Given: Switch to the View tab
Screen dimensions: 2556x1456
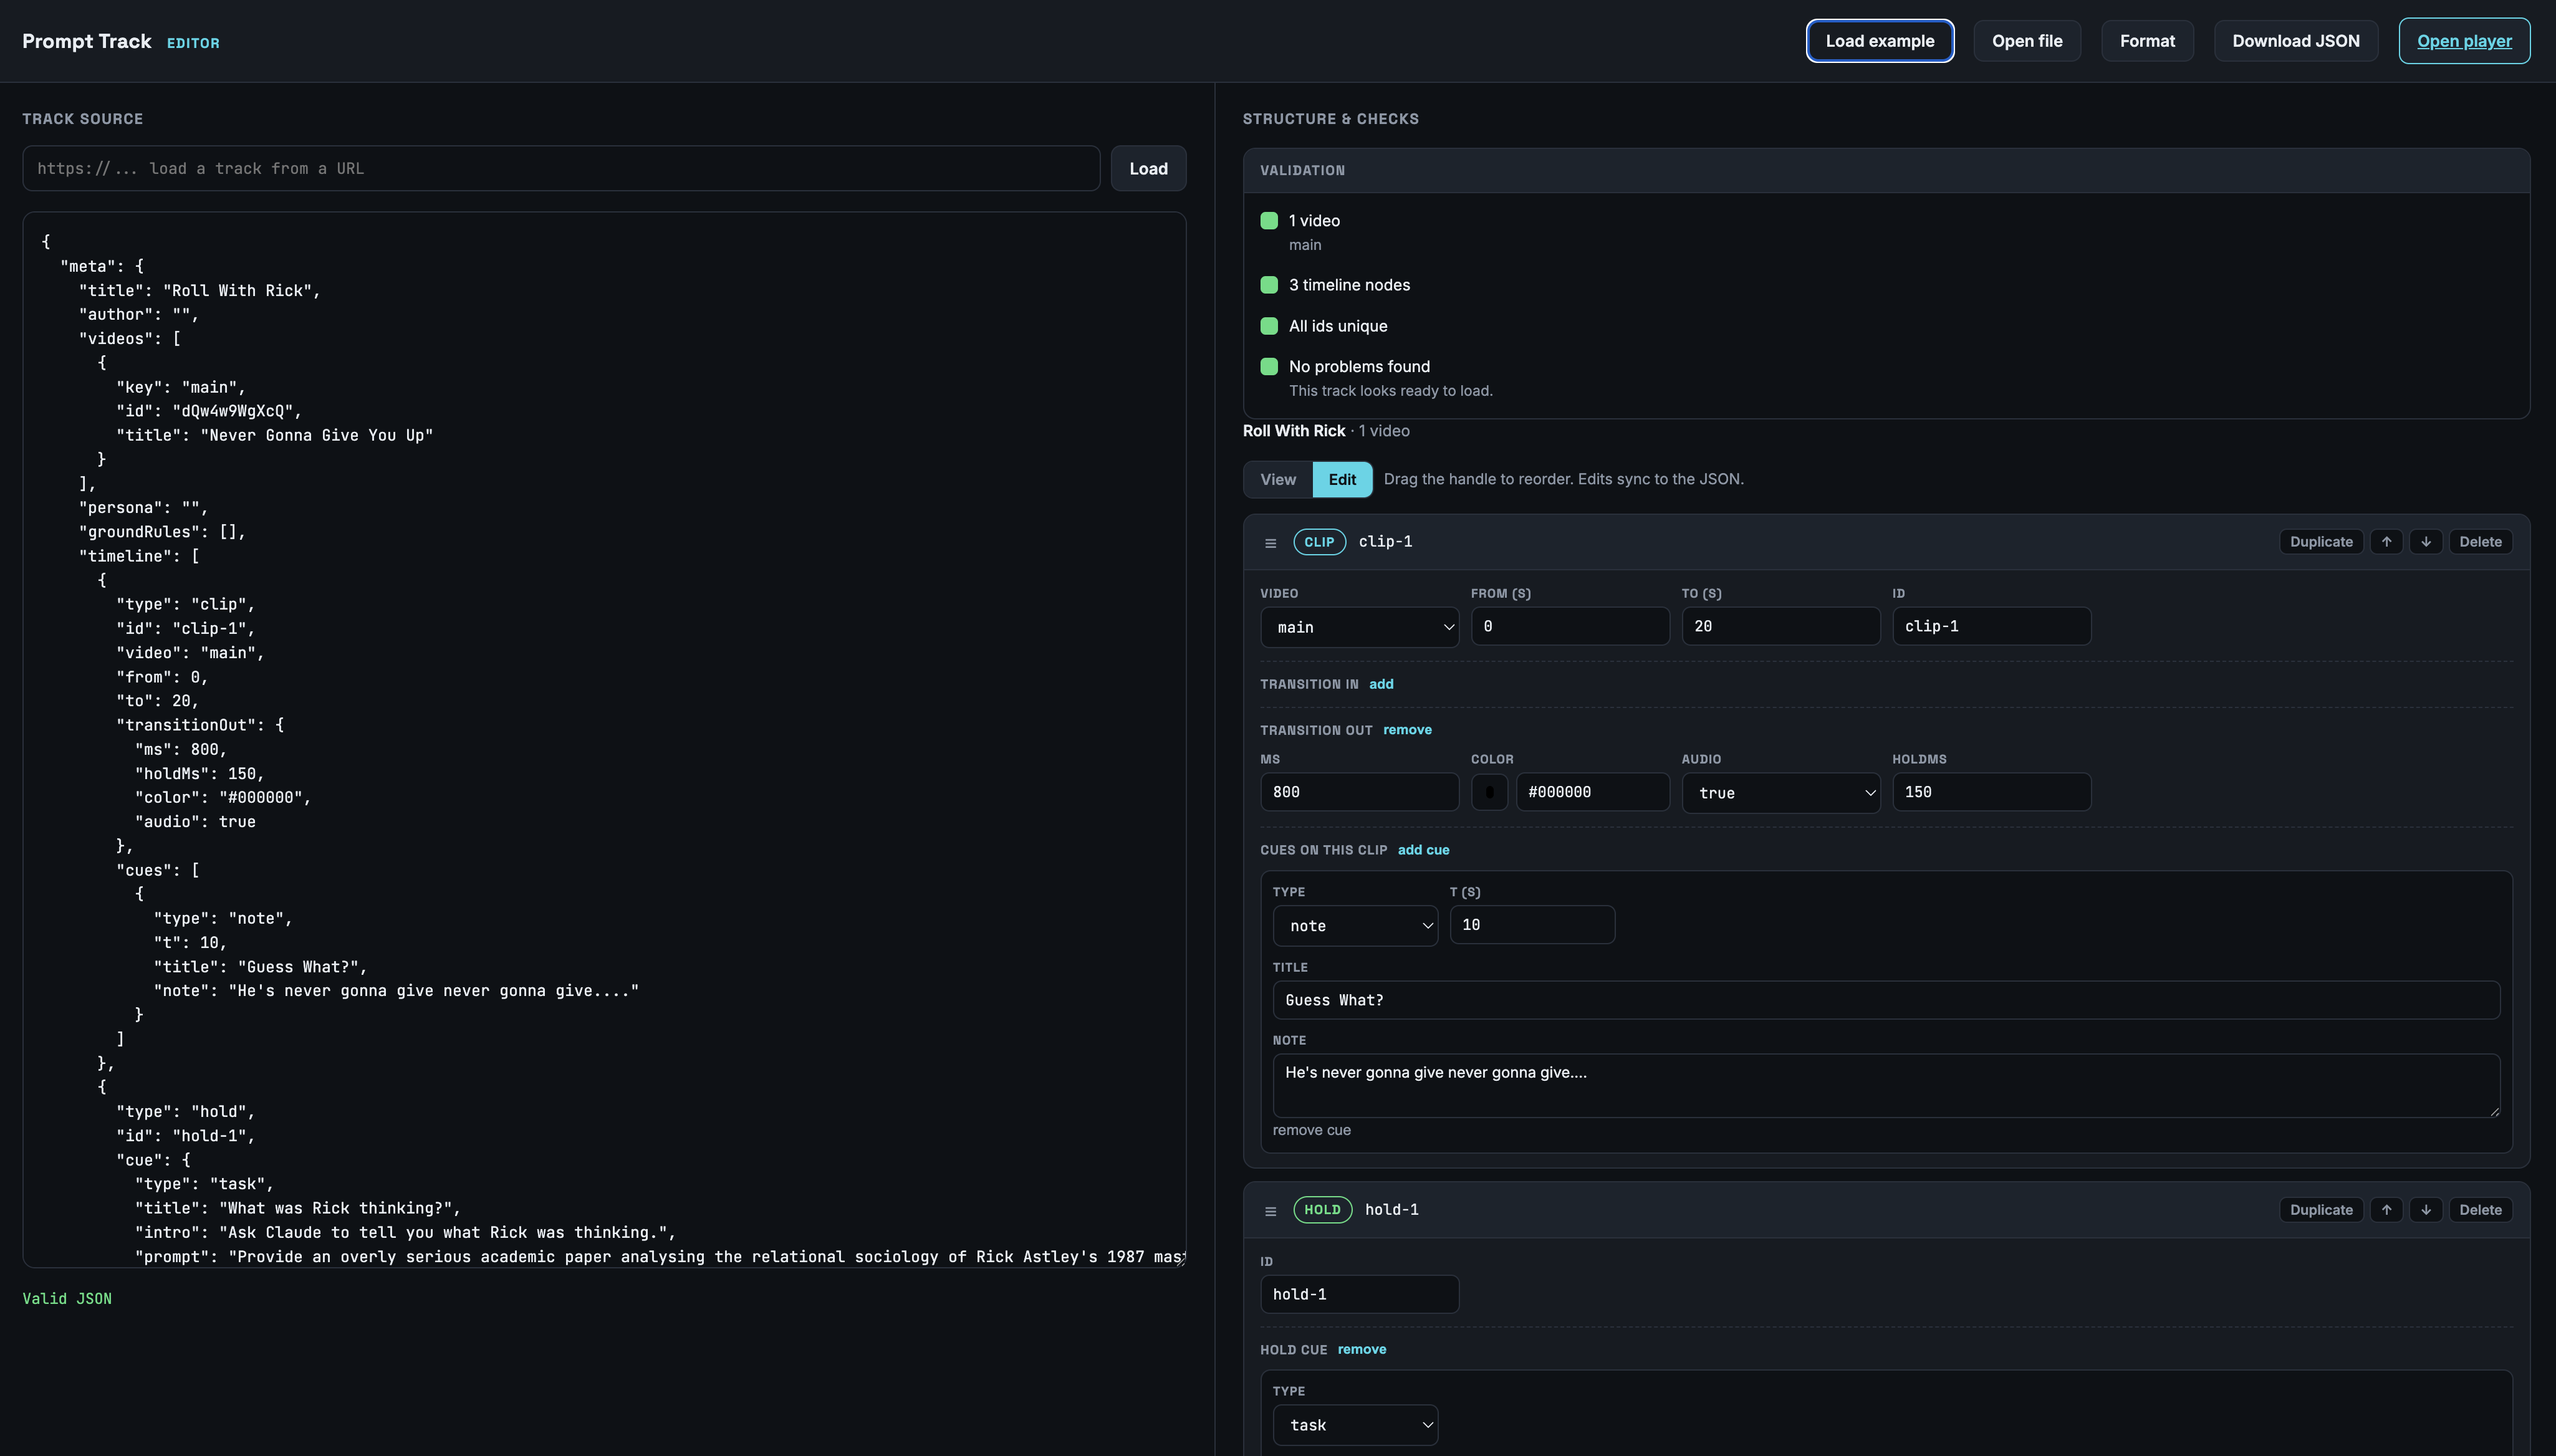Looking at the screenshot, I should coord(1278,479).
